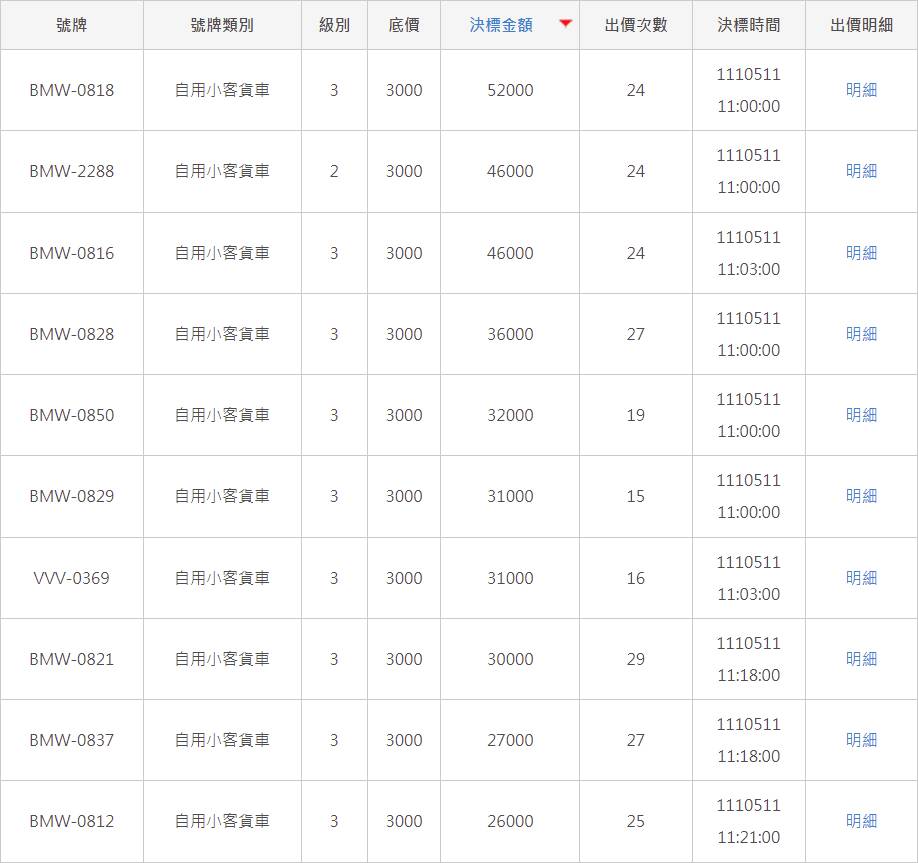The image size is (918, 863).
Task: Open 明細 link for BMW-0829
Action: pos(862,496)
